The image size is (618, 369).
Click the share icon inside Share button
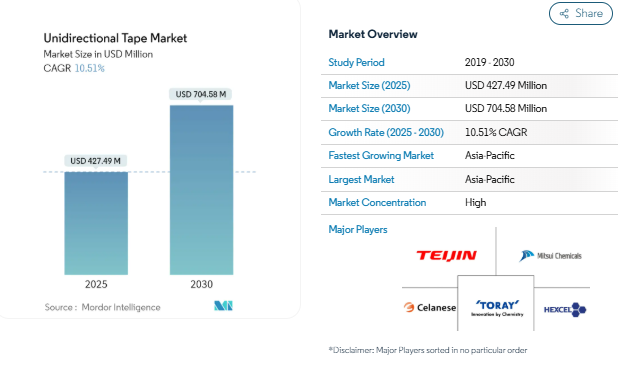[x=564, y=14]
